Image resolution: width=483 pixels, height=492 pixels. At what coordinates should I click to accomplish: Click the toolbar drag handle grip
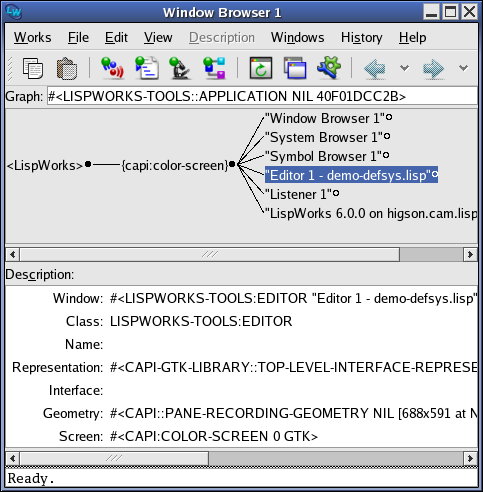pos(10,68)
